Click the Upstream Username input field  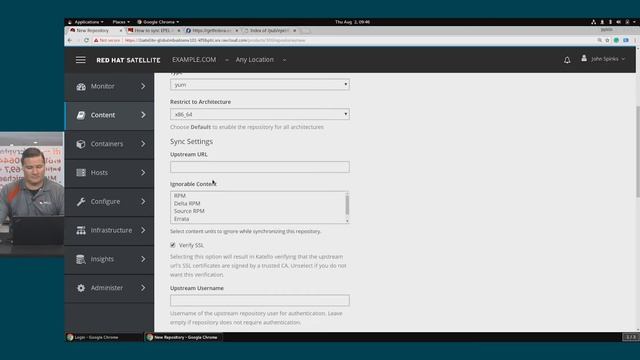click(x=260, y=300)
